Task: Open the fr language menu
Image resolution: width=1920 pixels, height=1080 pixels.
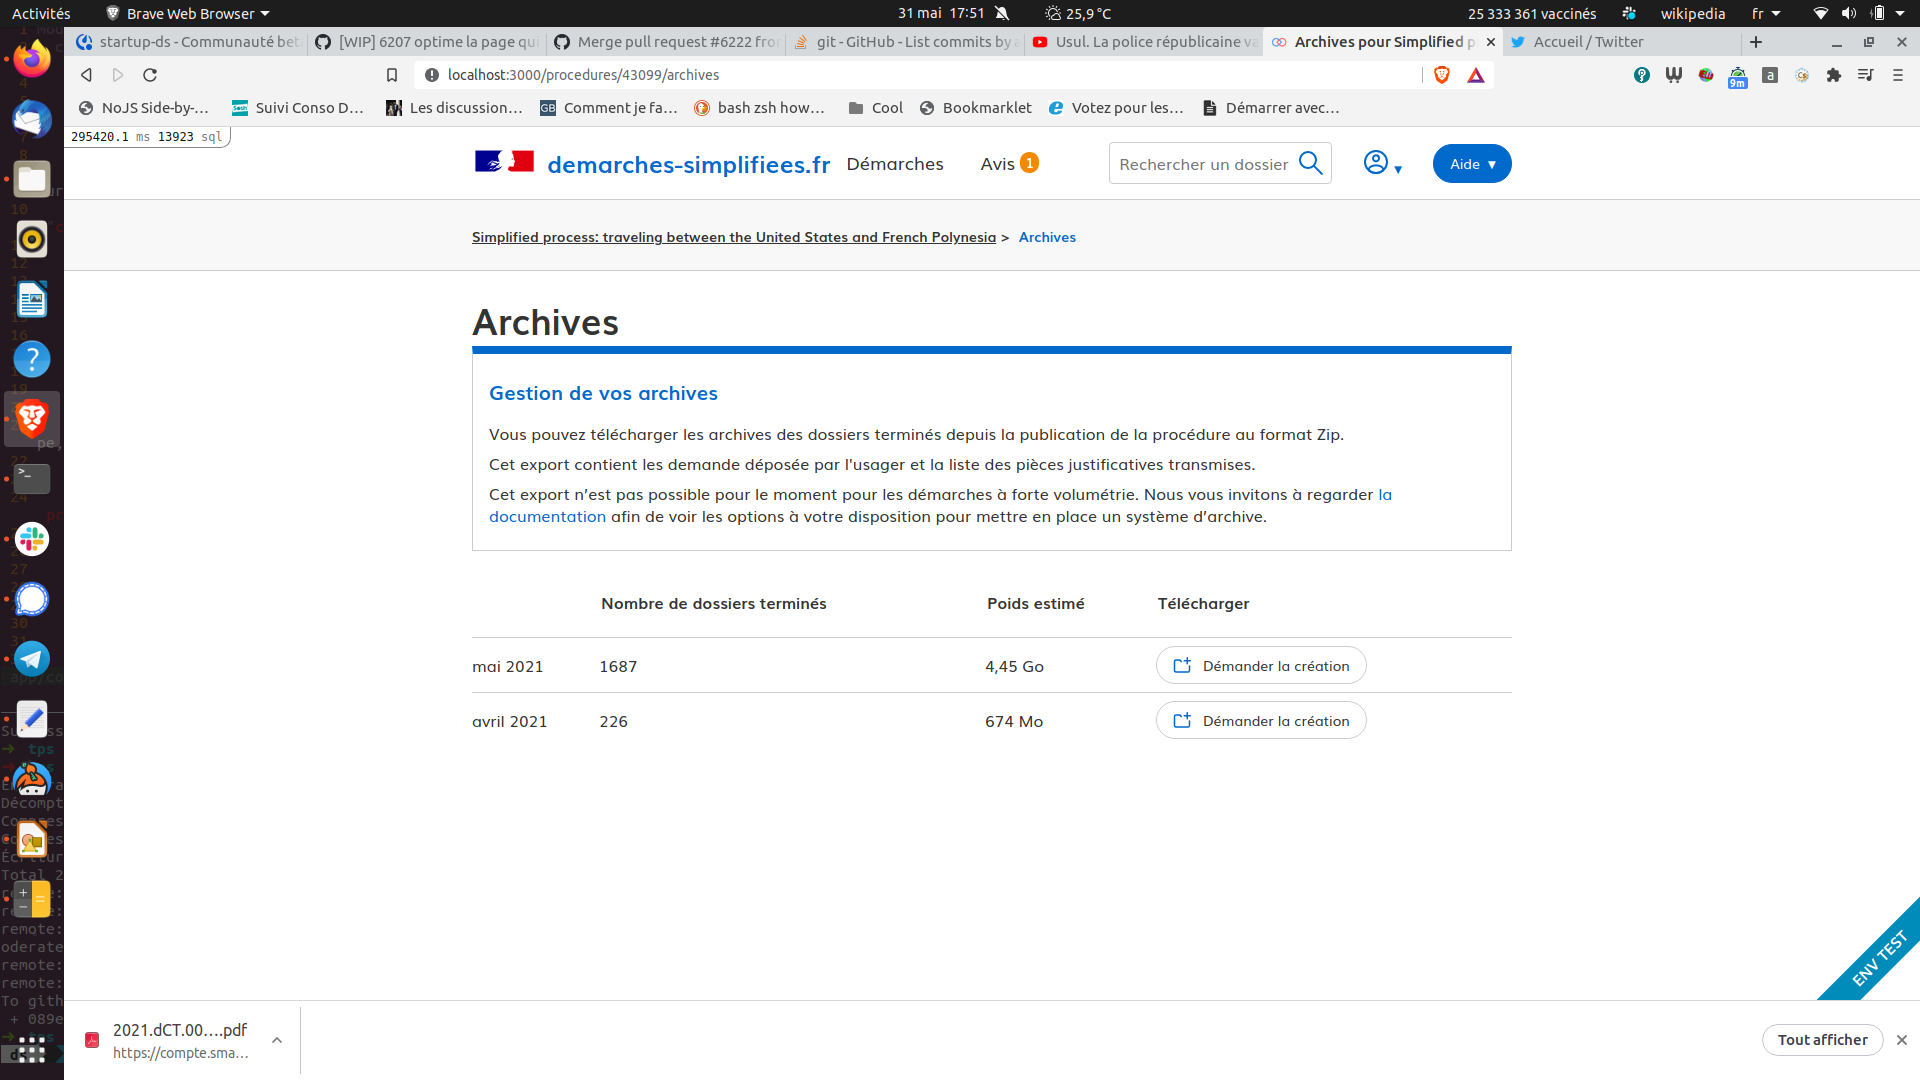Action: click(1766, 13)
